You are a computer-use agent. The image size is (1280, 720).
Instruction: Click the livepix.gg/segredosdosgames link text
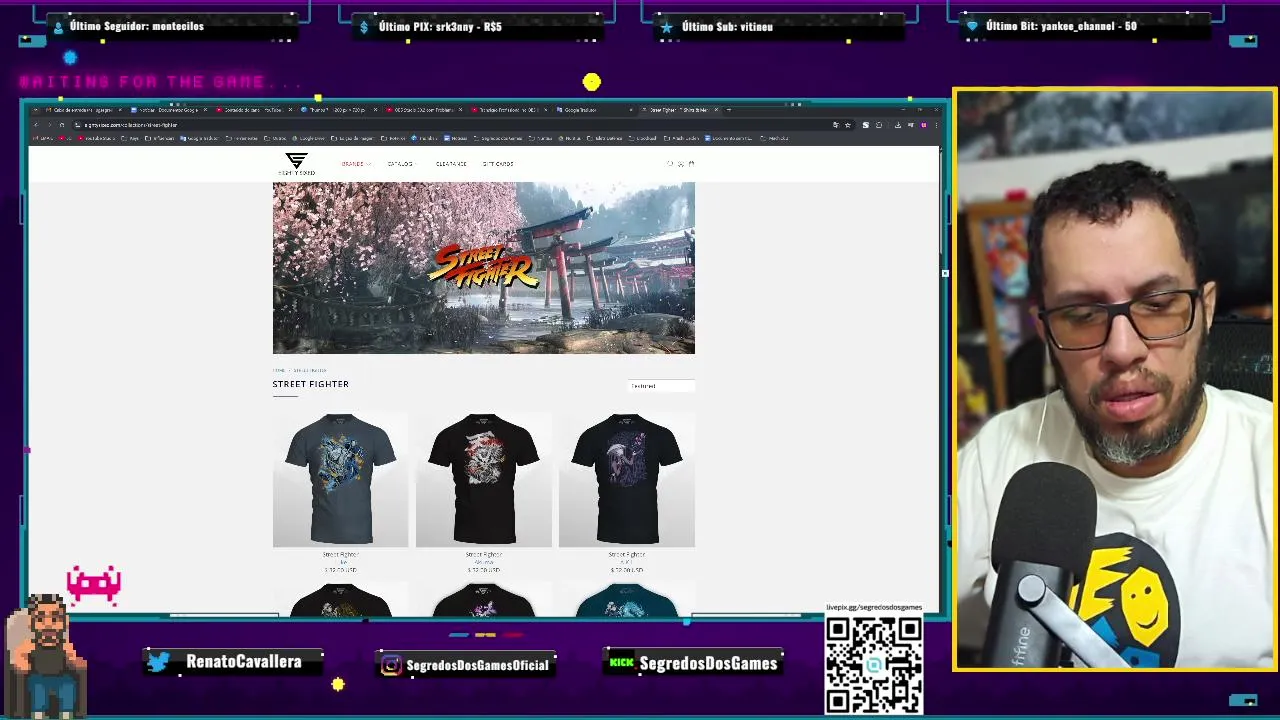tap(874, 607)
